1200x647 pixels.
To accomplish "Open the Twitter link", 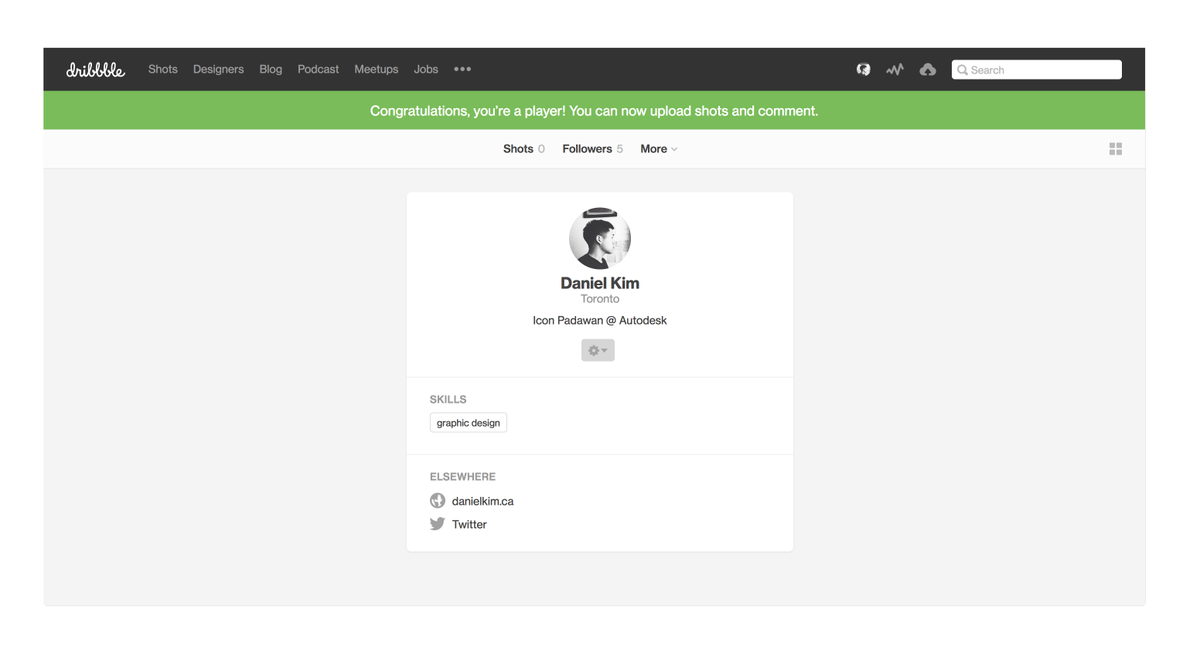I will point(469,524).
